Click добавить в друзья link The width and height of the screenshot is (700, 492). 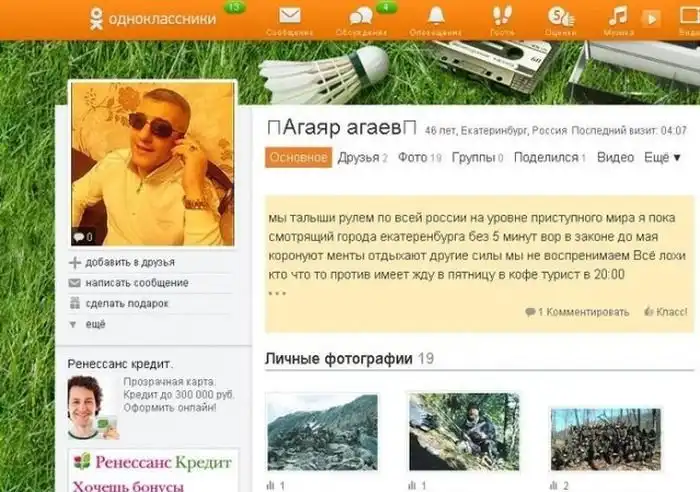129,262
